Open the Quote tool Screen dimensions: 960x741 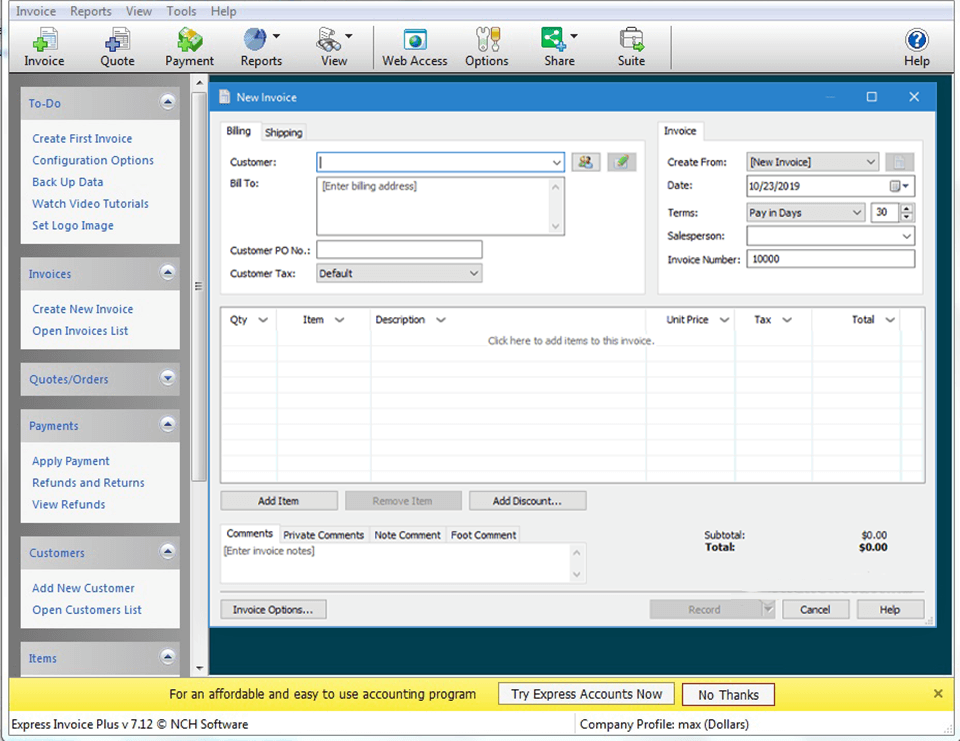[116, 46]
